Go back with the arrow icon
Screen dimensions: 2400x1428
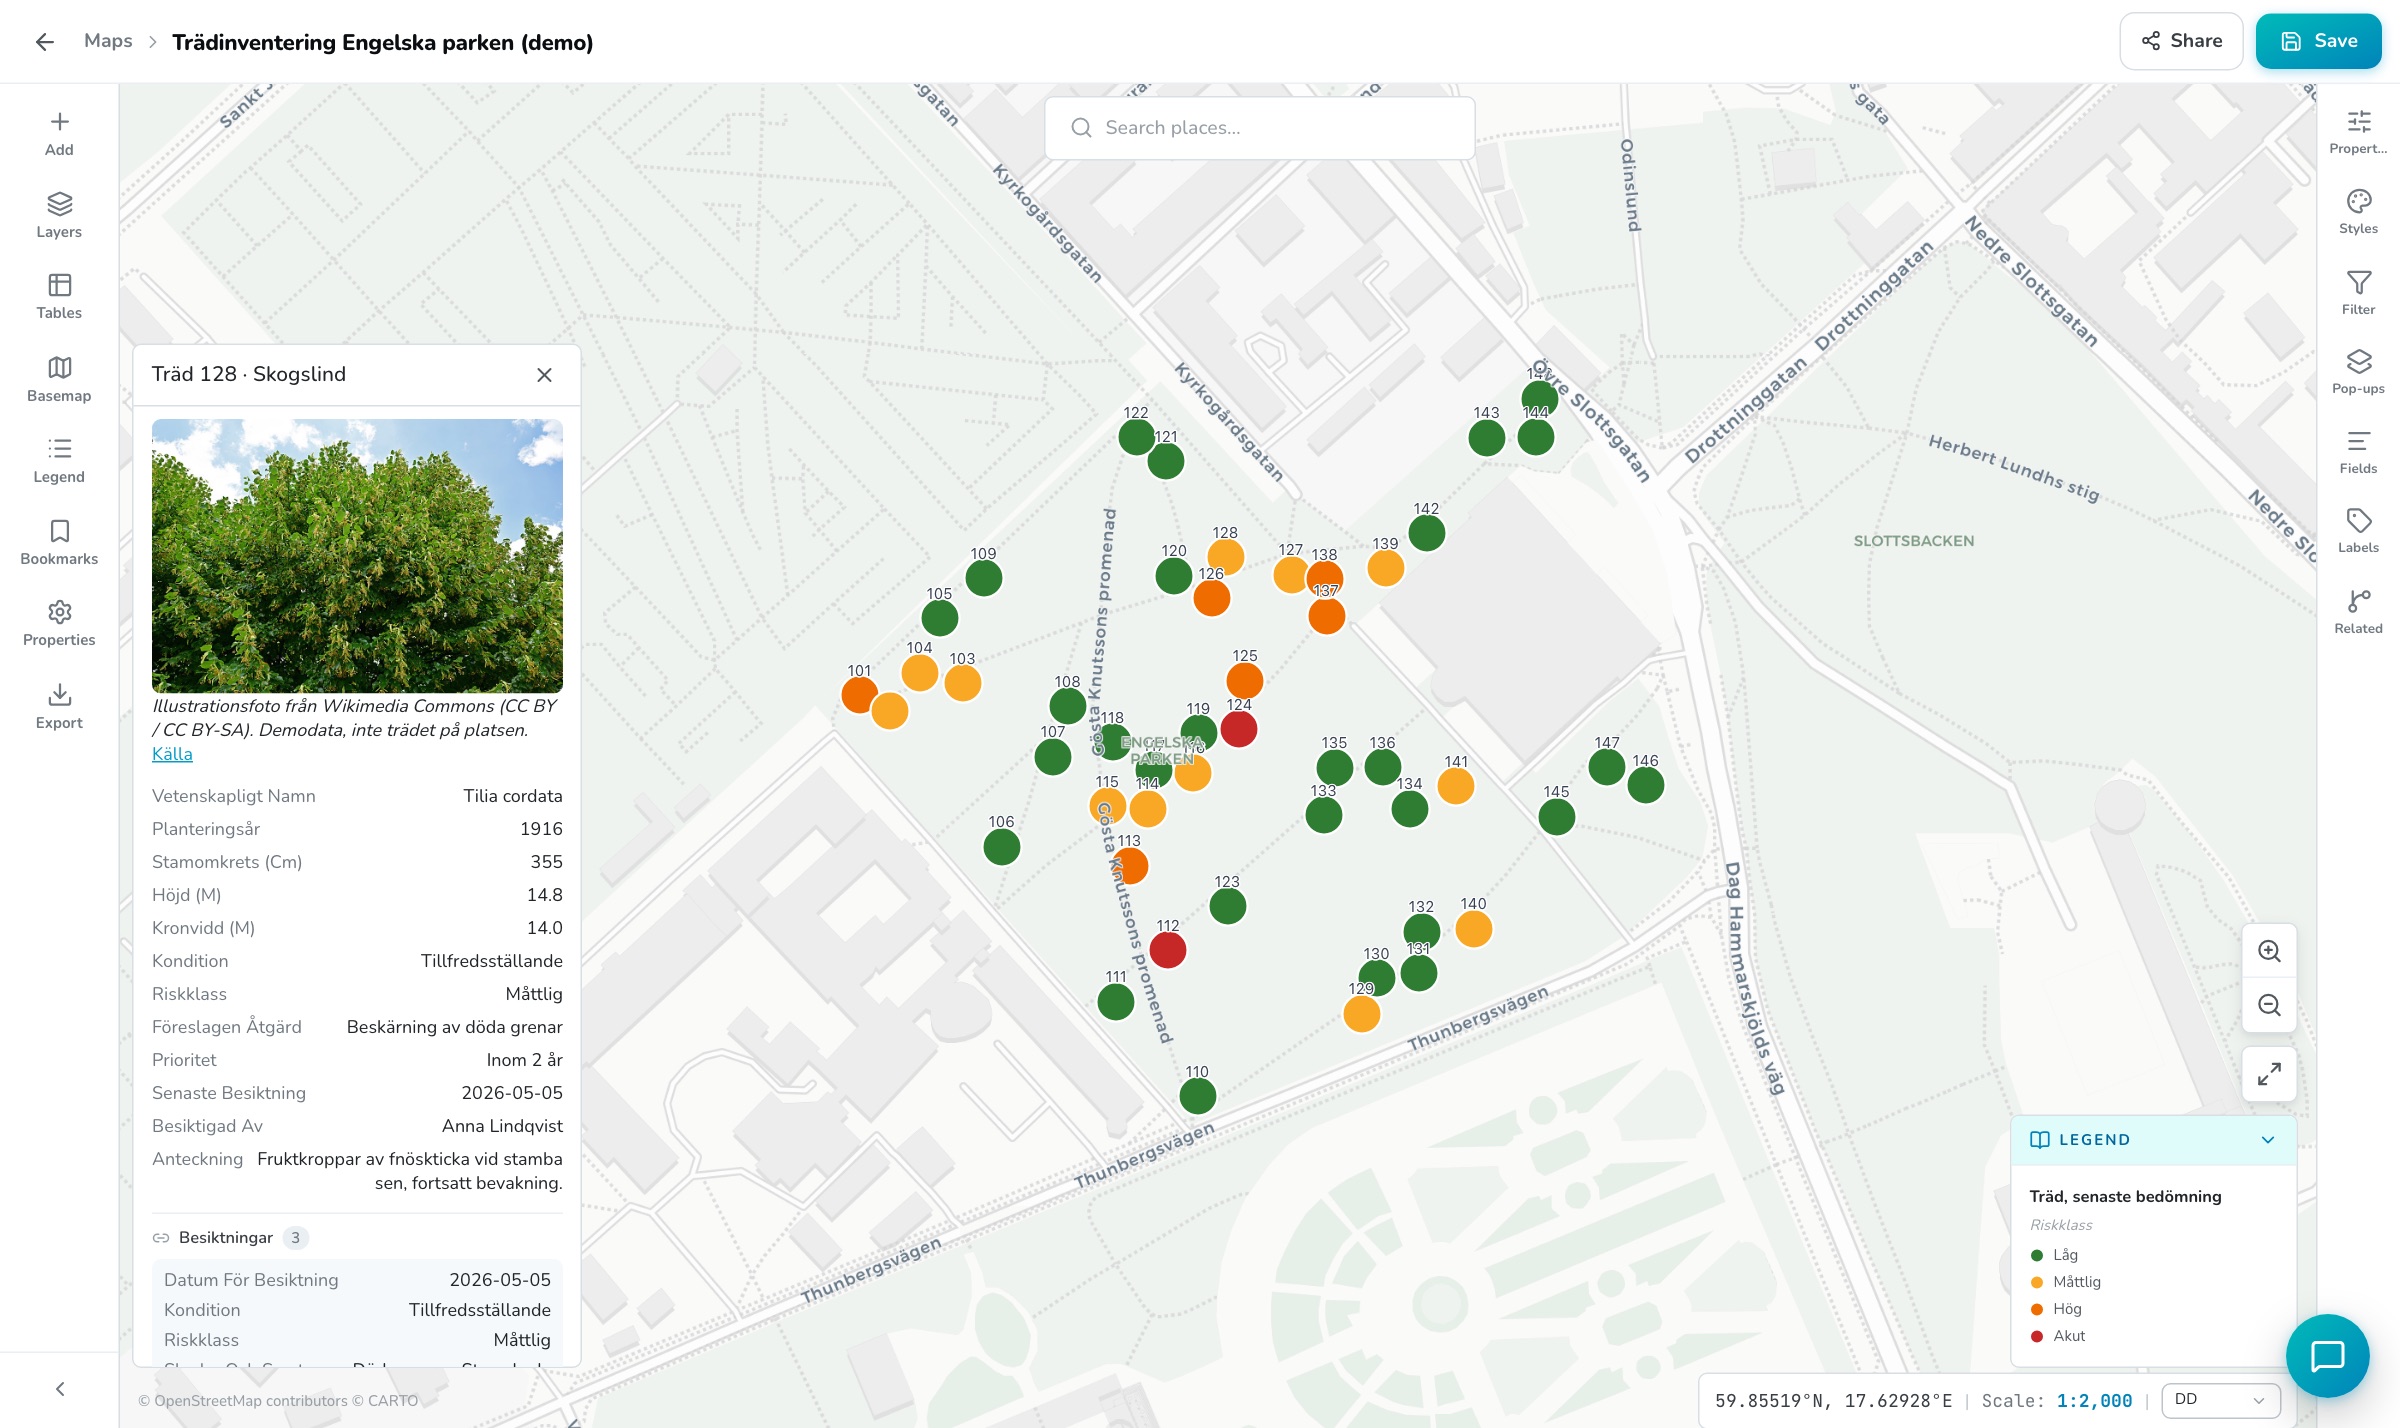pyautogui.click(x=44, y=41)
